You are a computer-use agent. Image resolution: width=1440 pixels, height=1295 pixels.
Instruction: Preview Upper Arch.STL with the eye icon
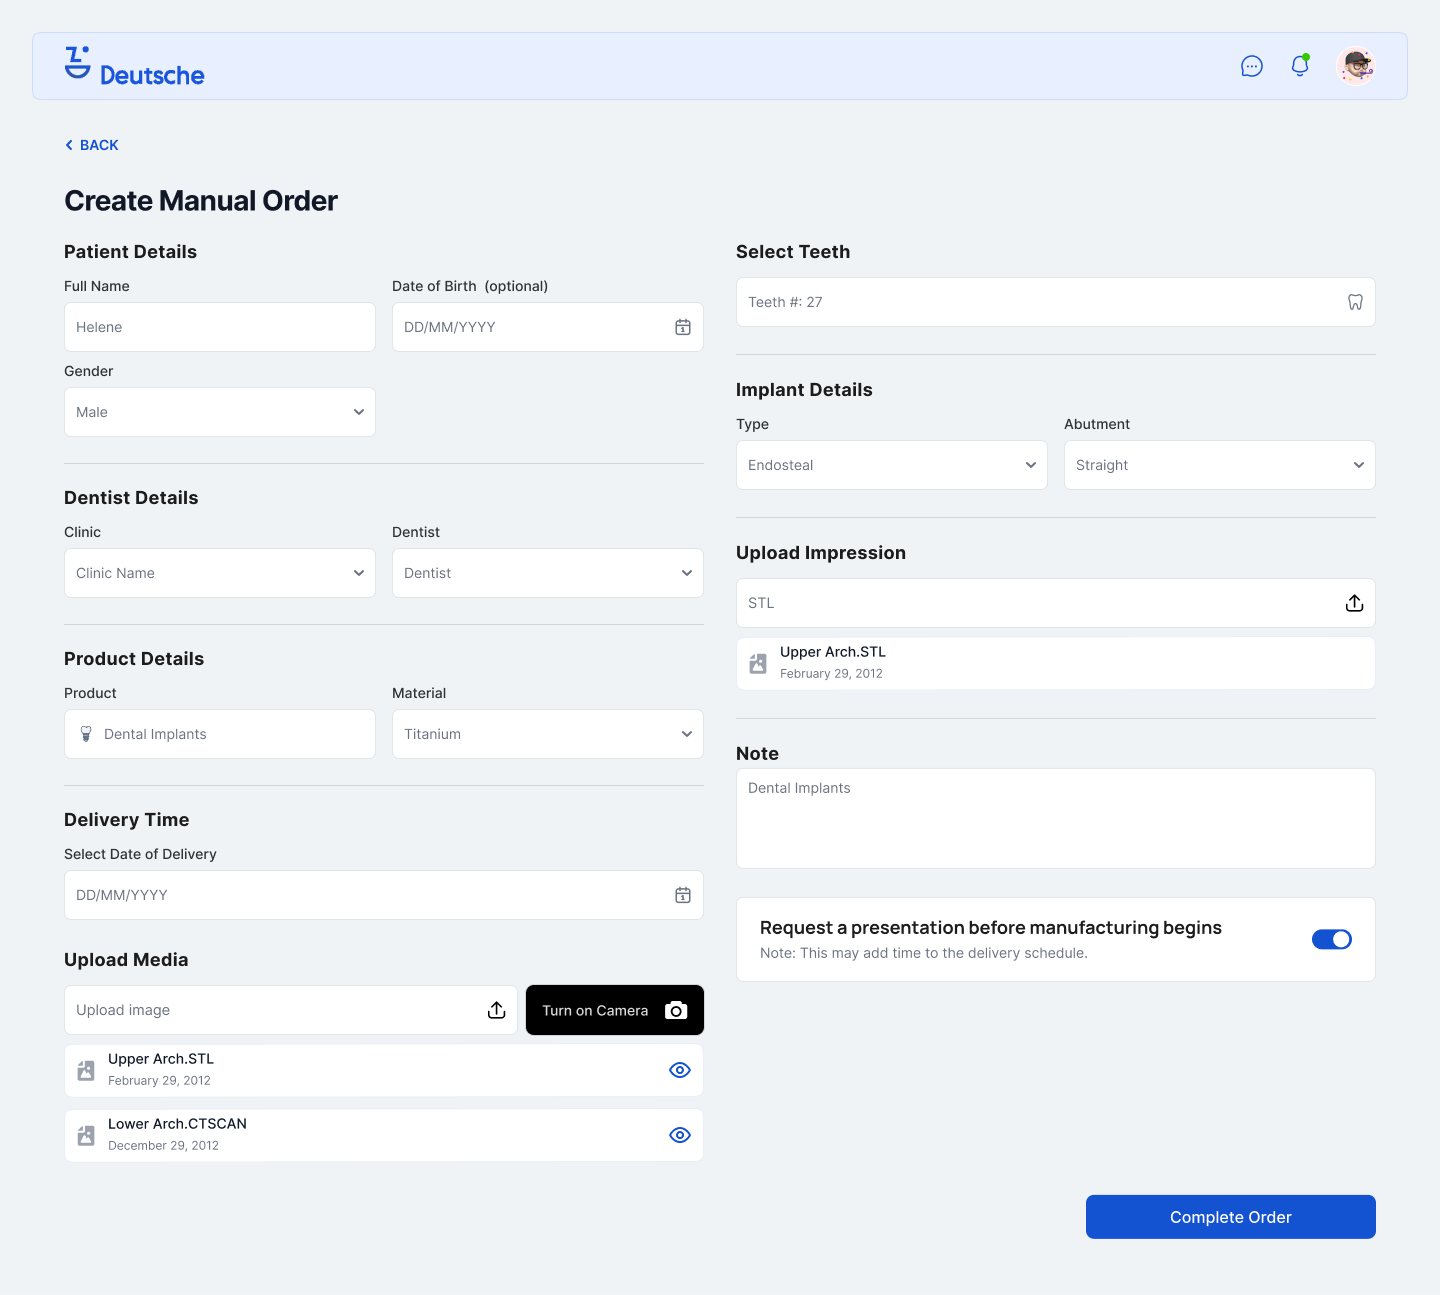[x=680, y=1070]
